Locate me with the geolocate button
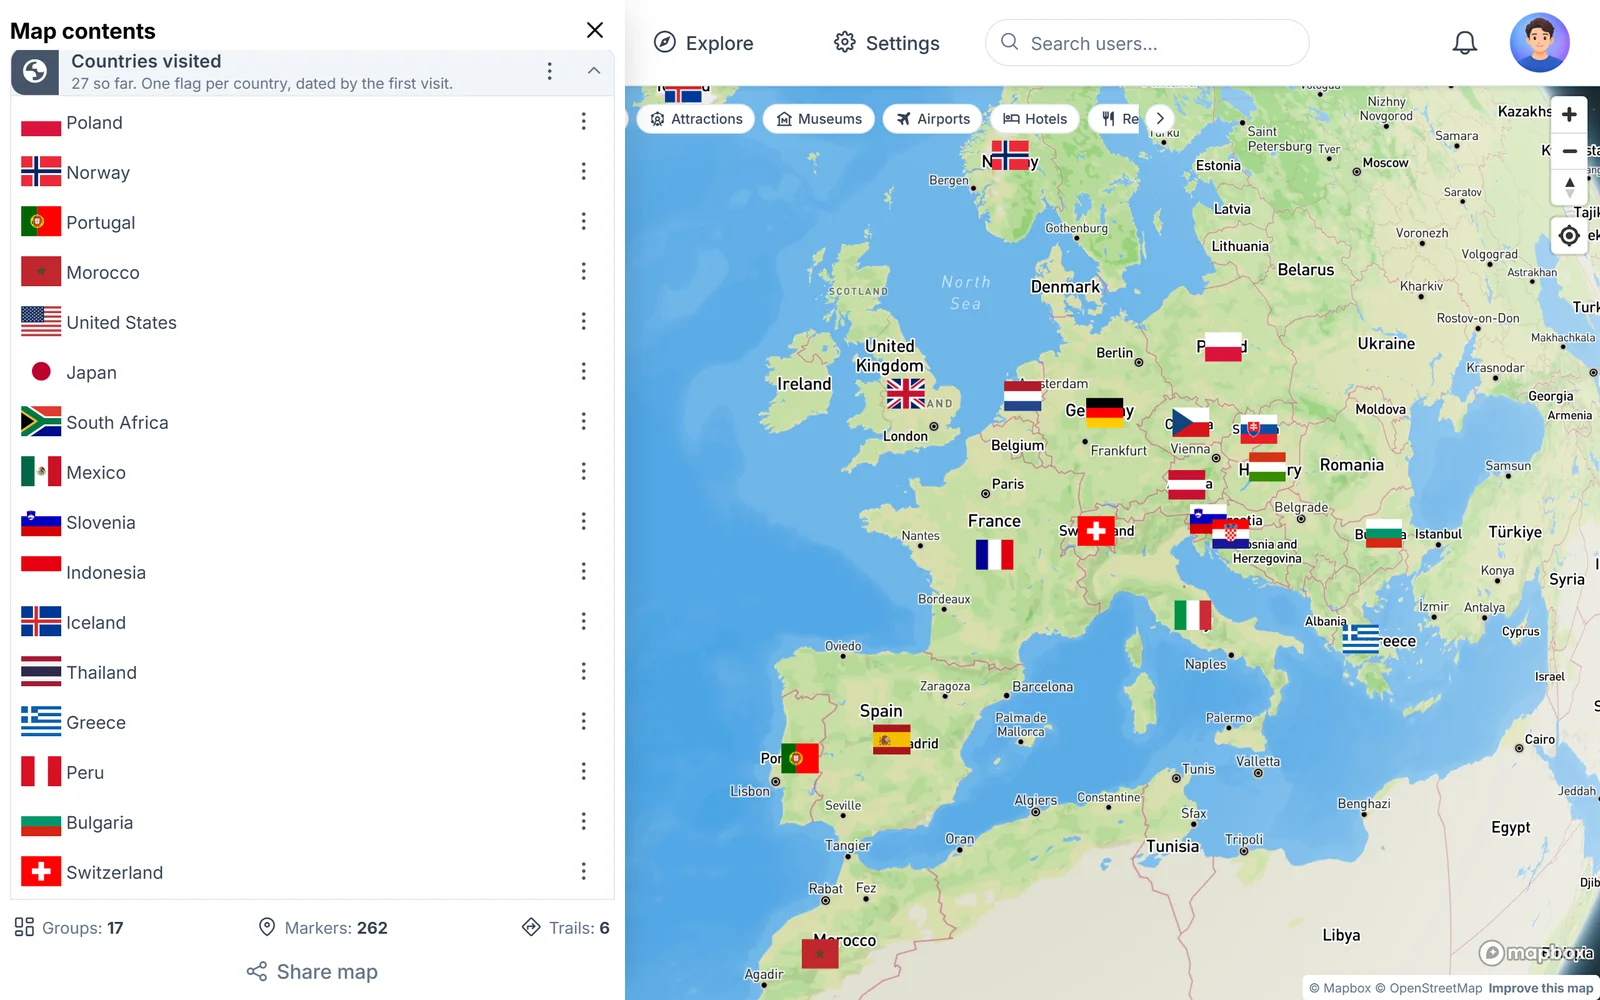This screenshot has height=1000, width=1600. pyautogui.click(x=1569, y=236)
